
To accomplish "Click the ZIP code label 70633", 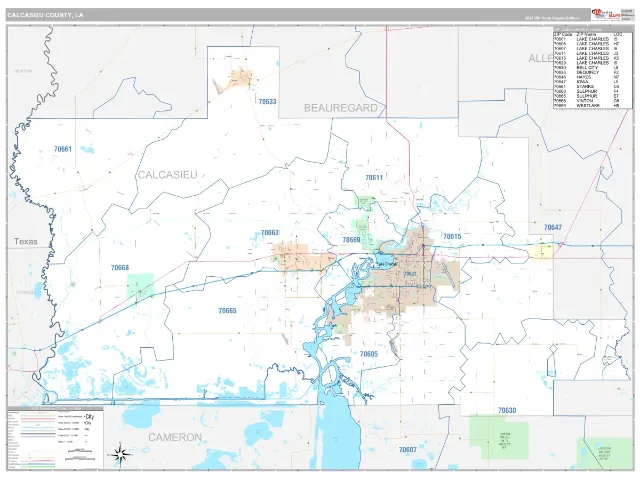I will pos(267,102).
